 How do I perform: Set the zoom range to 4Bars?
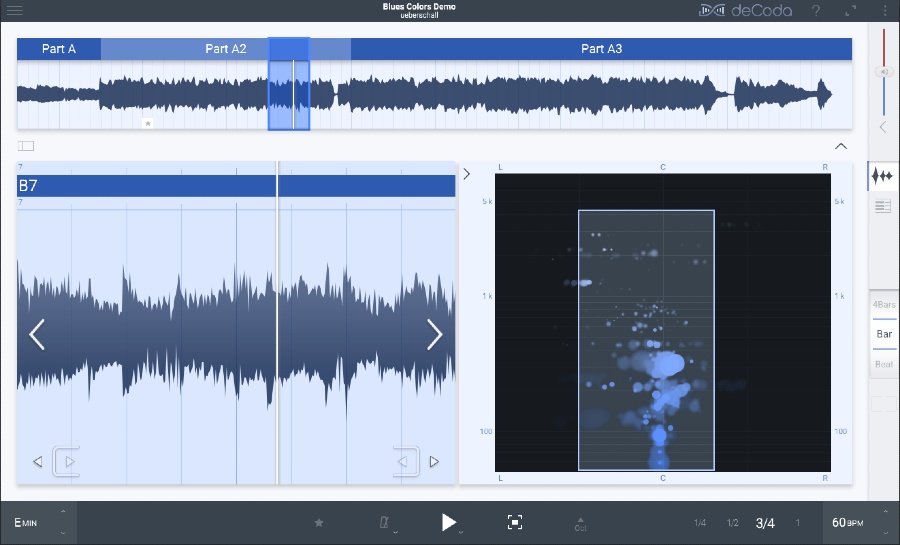(x=884, y=304)
